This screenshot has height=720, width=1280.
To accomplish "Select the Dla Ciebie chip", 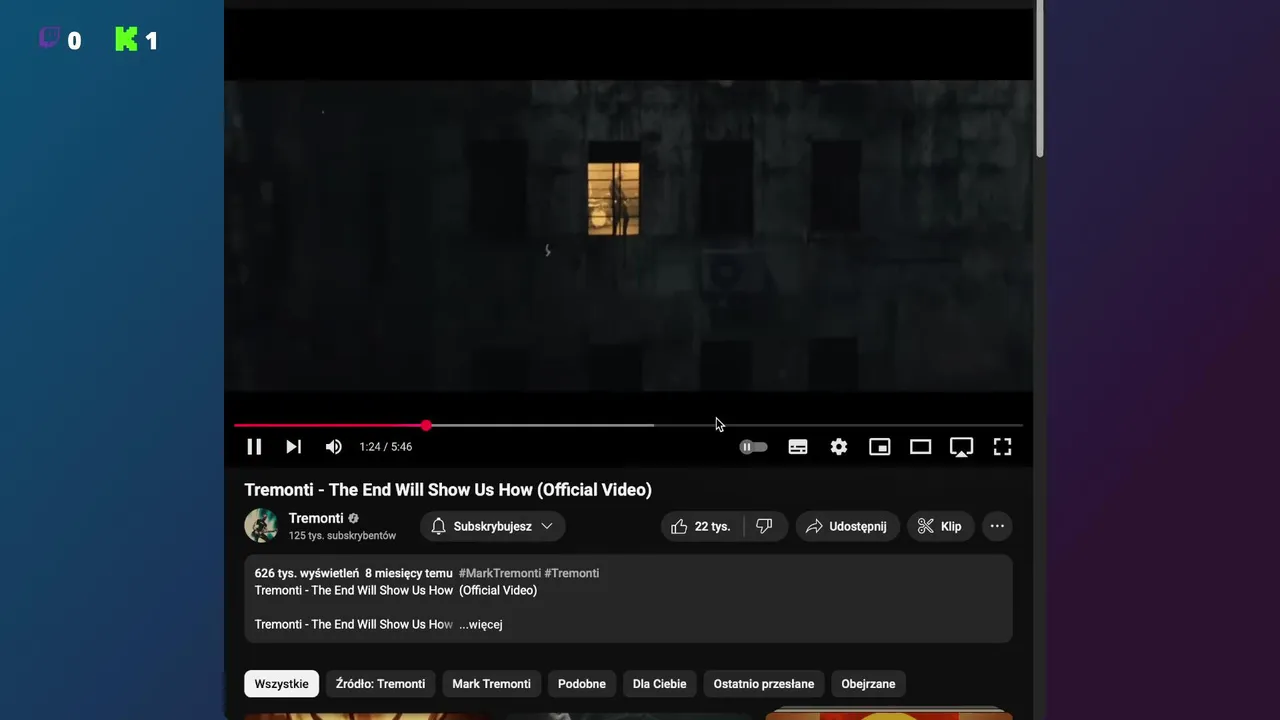I will pyautogui.click(x=660, y=684).
